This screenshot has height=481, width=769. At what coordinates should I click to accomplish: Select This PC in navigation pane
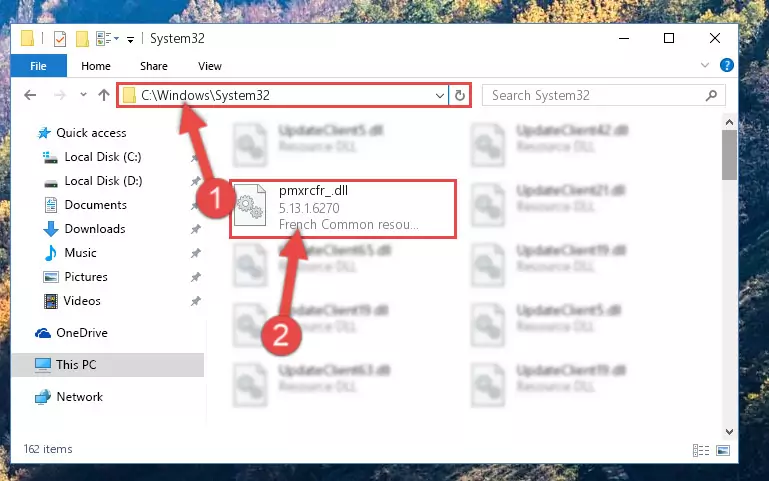pyautogui.click(x=107, y=365)
